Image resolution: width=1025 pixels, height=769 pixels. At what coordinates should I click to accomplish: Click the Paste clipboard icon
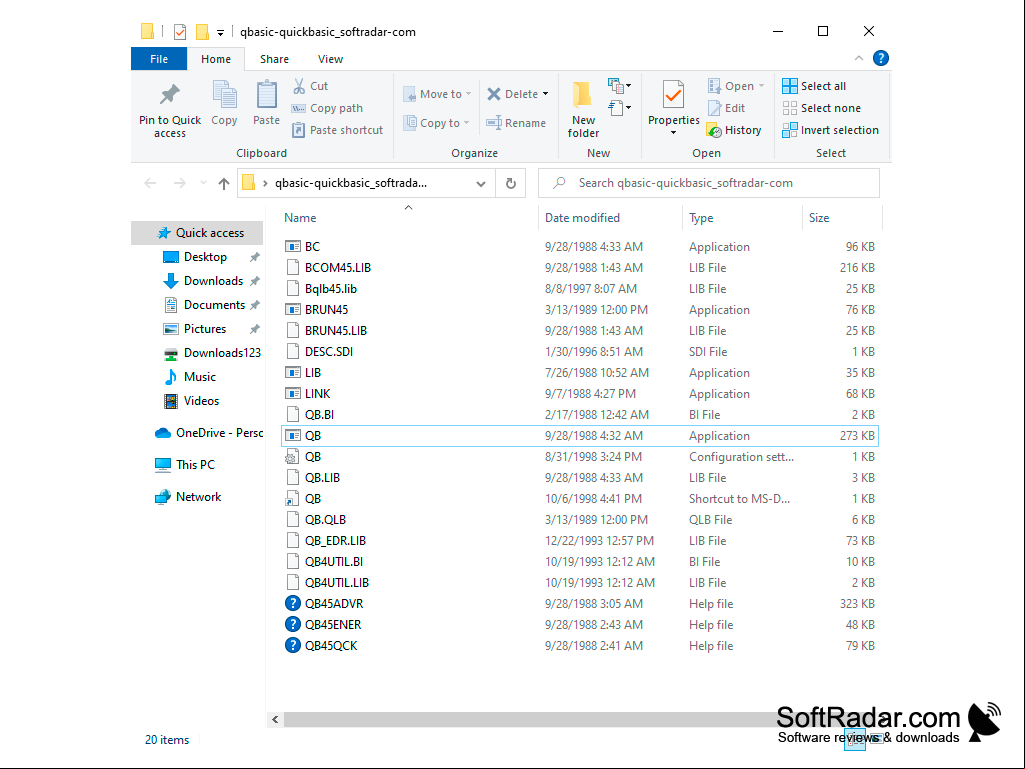pyautogui.click(x=266, y=95)
